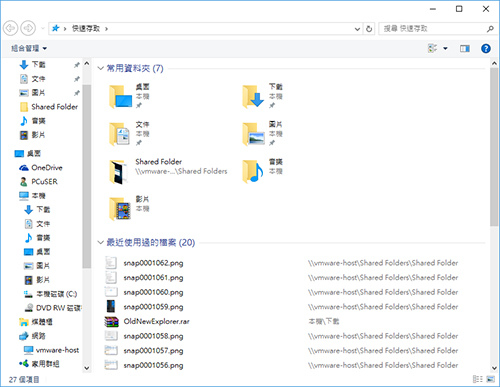Open Help with the blue question icon
The width and height of the screenshot is (500, 387).
coord(486,49)
